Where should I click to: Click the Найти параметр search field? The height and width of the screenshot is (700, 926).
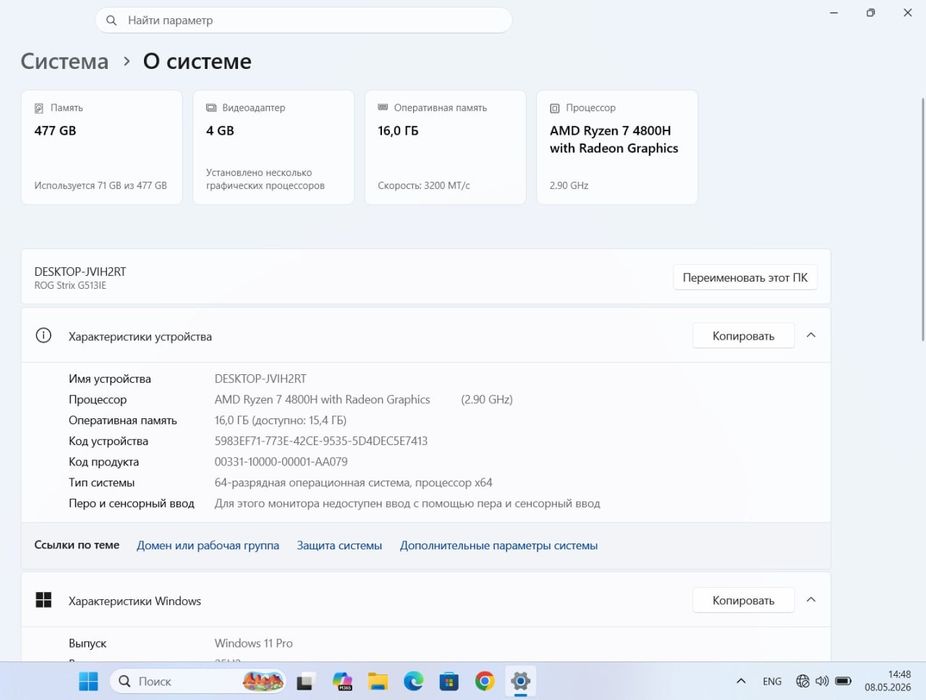[x=304, y=21]
